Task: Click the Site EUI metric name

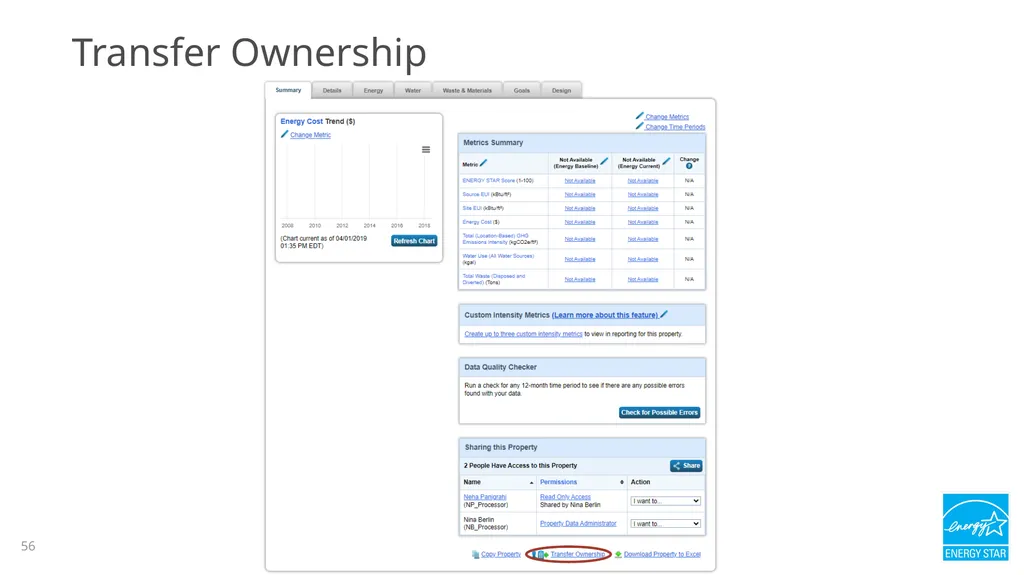Action: pyautogui.click(x=472, y=208)
